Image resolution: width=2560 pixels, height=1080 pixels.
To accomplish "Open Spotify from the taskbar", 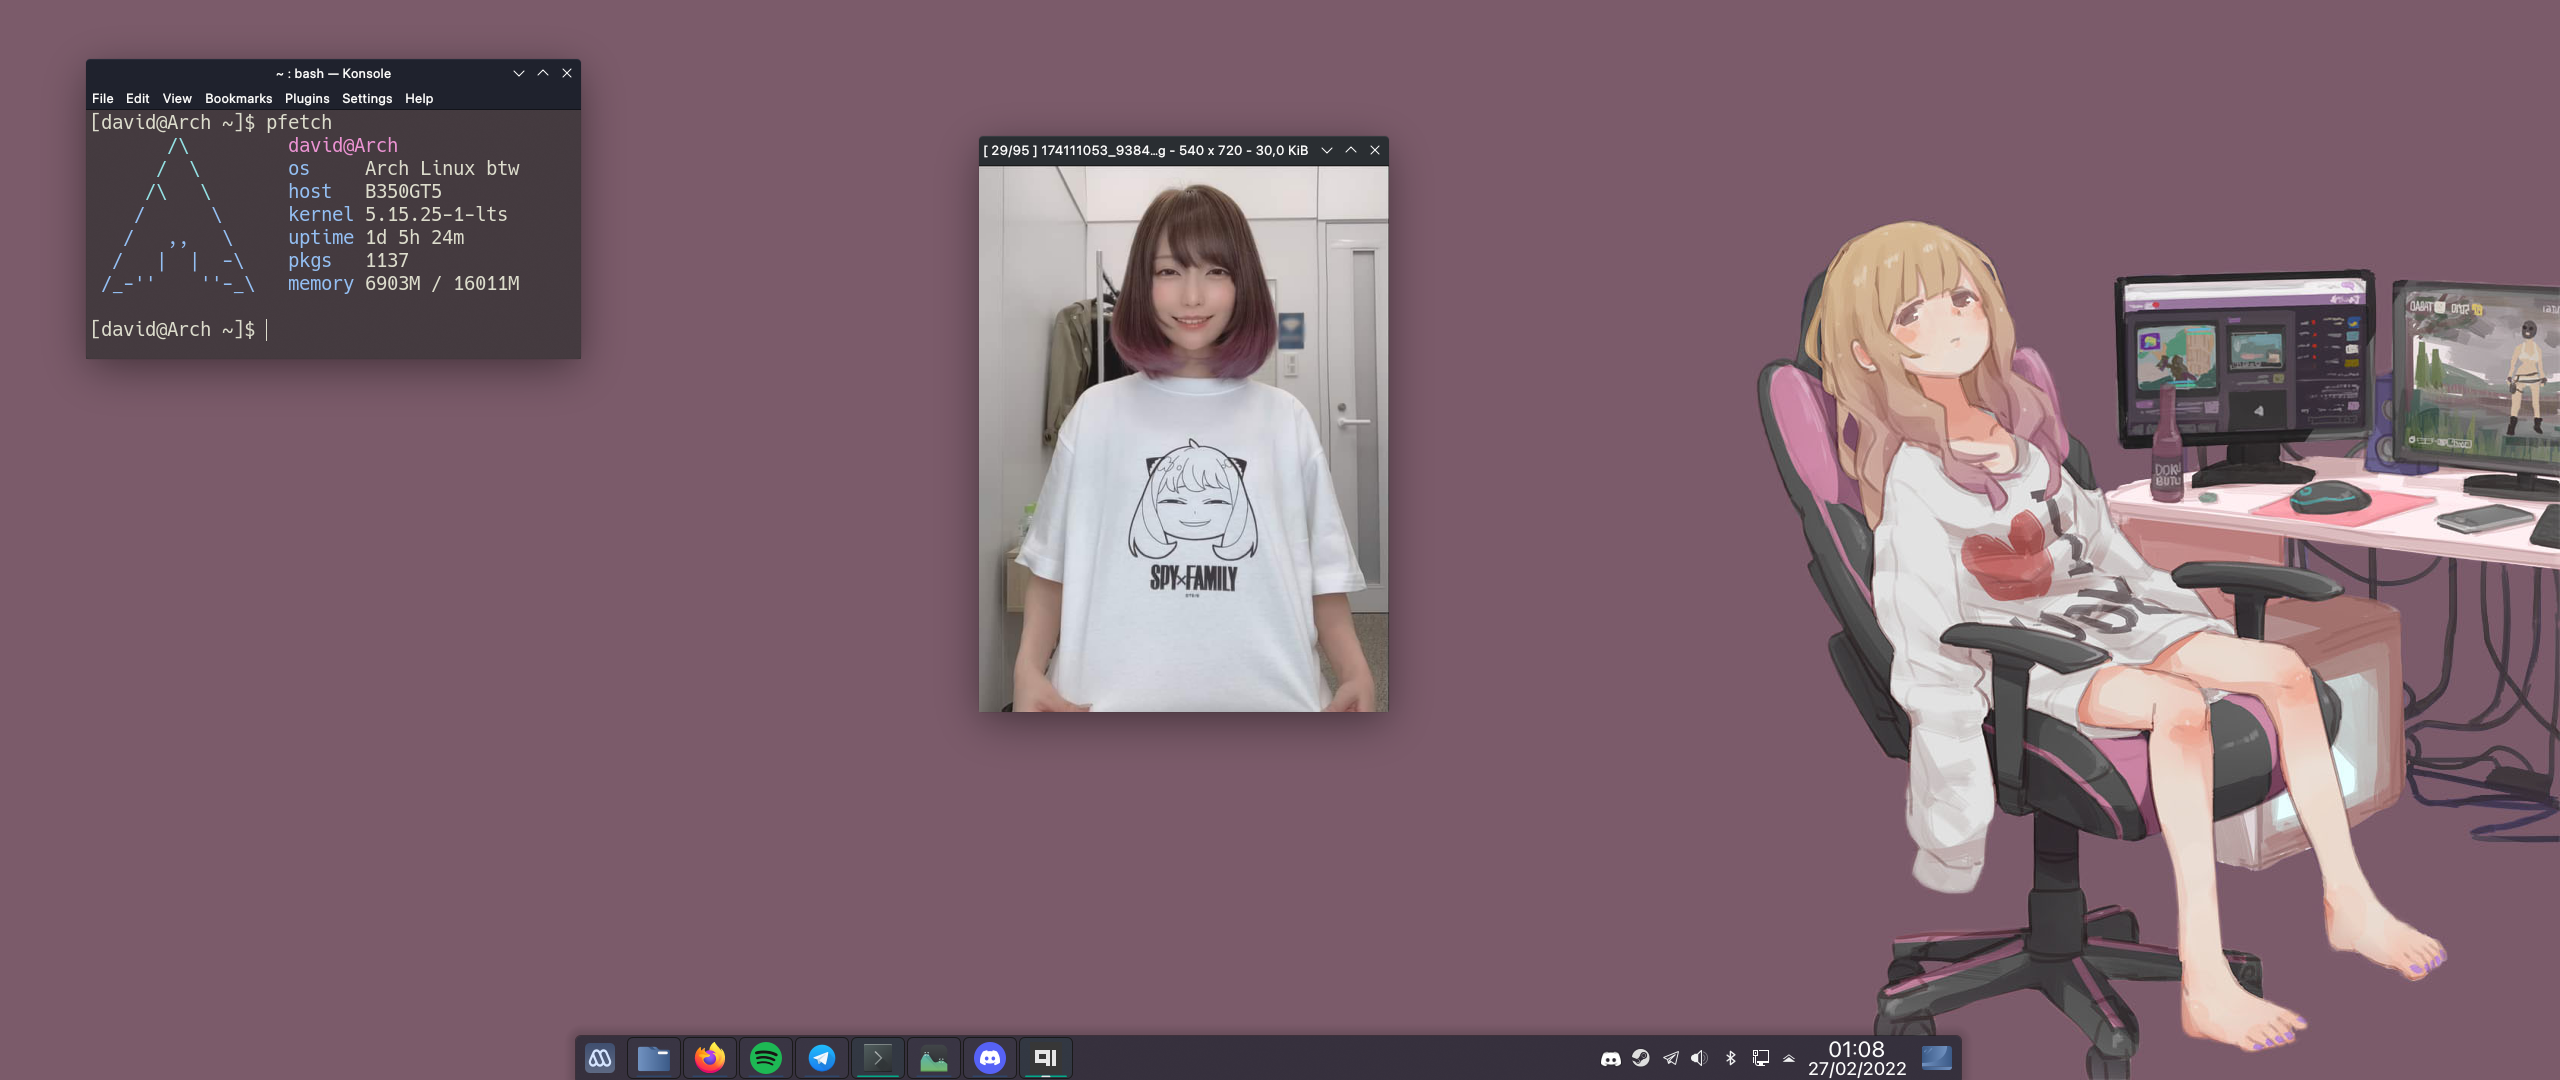I will (x=766, y=1058).
